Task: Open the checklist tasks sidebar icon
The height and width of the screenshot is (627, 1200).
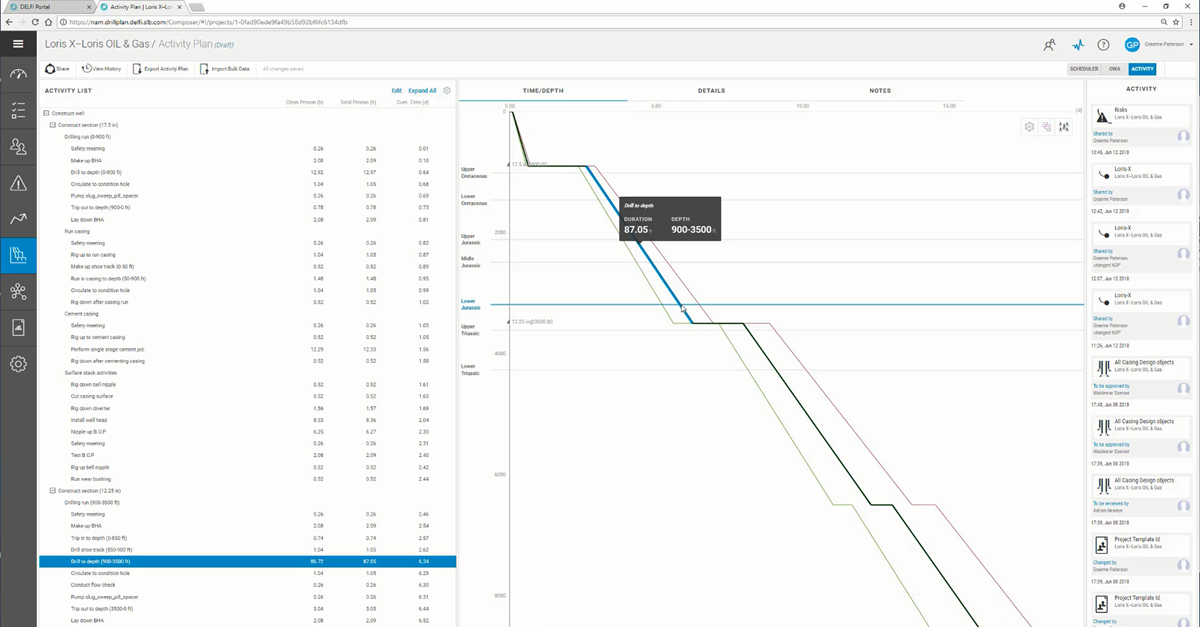Action: (18, 110)
